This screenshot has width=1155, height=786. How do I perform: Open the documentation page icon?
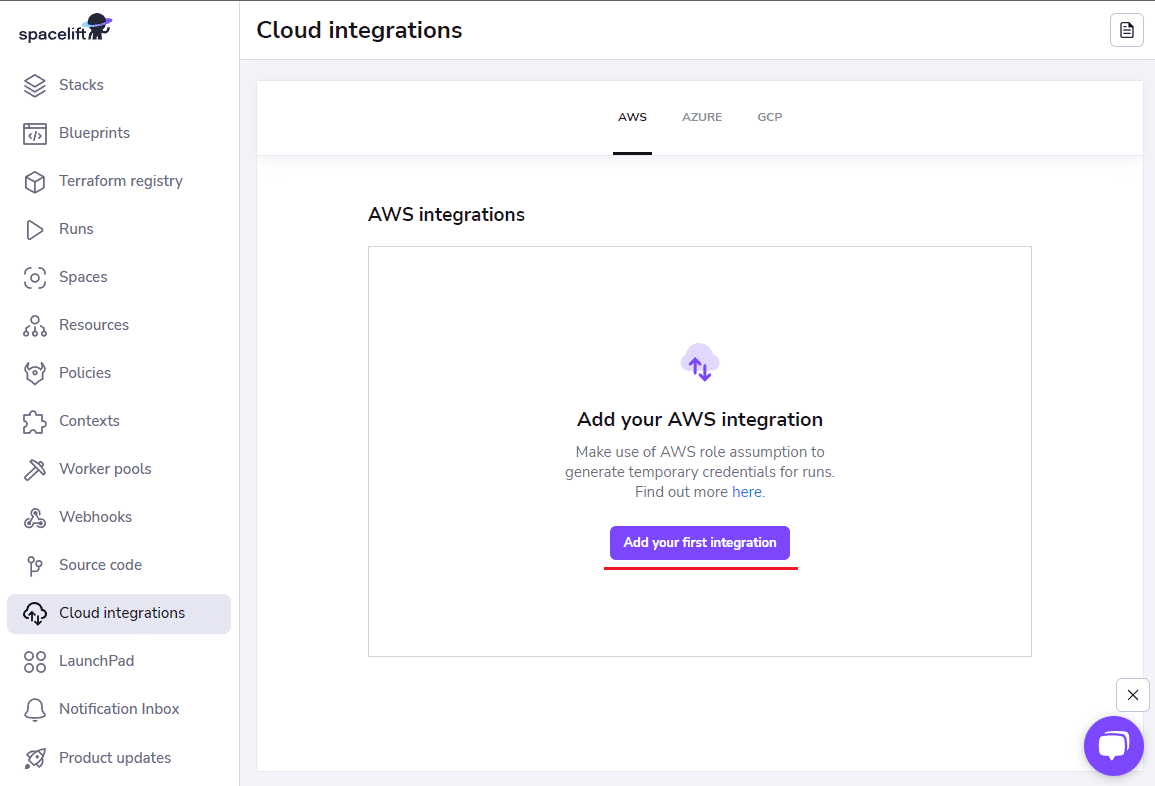coord(1126,30)
